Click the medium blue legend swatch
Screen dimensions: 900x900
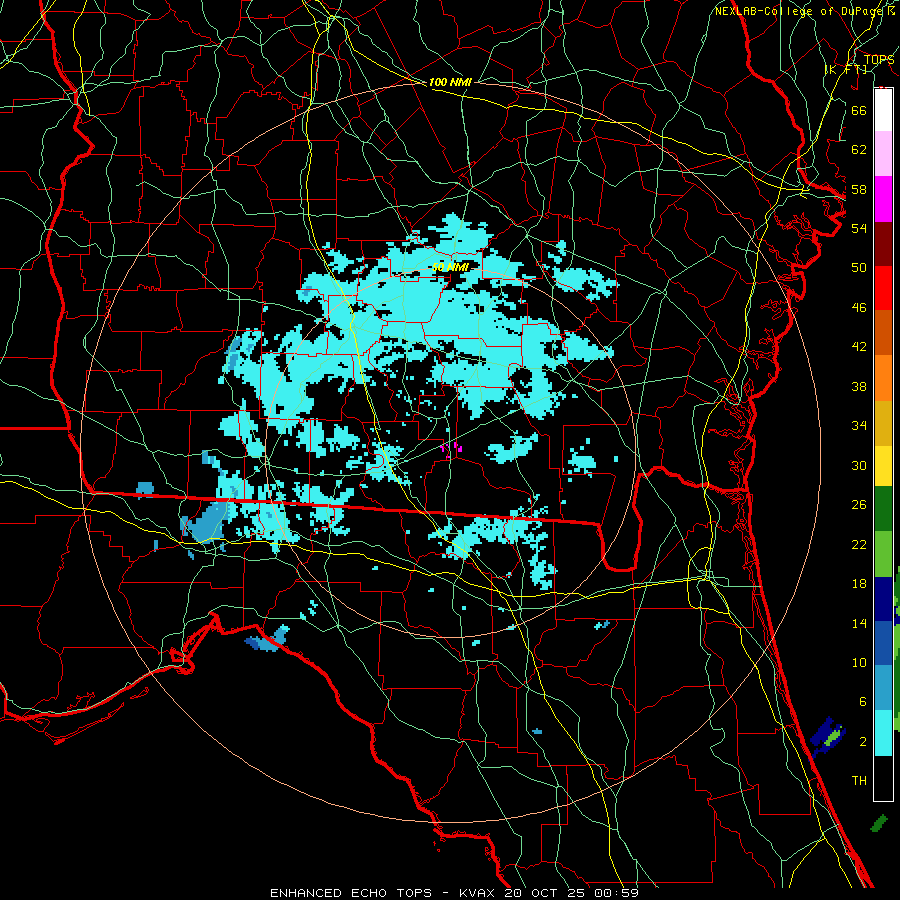click(x=883, y=643)
